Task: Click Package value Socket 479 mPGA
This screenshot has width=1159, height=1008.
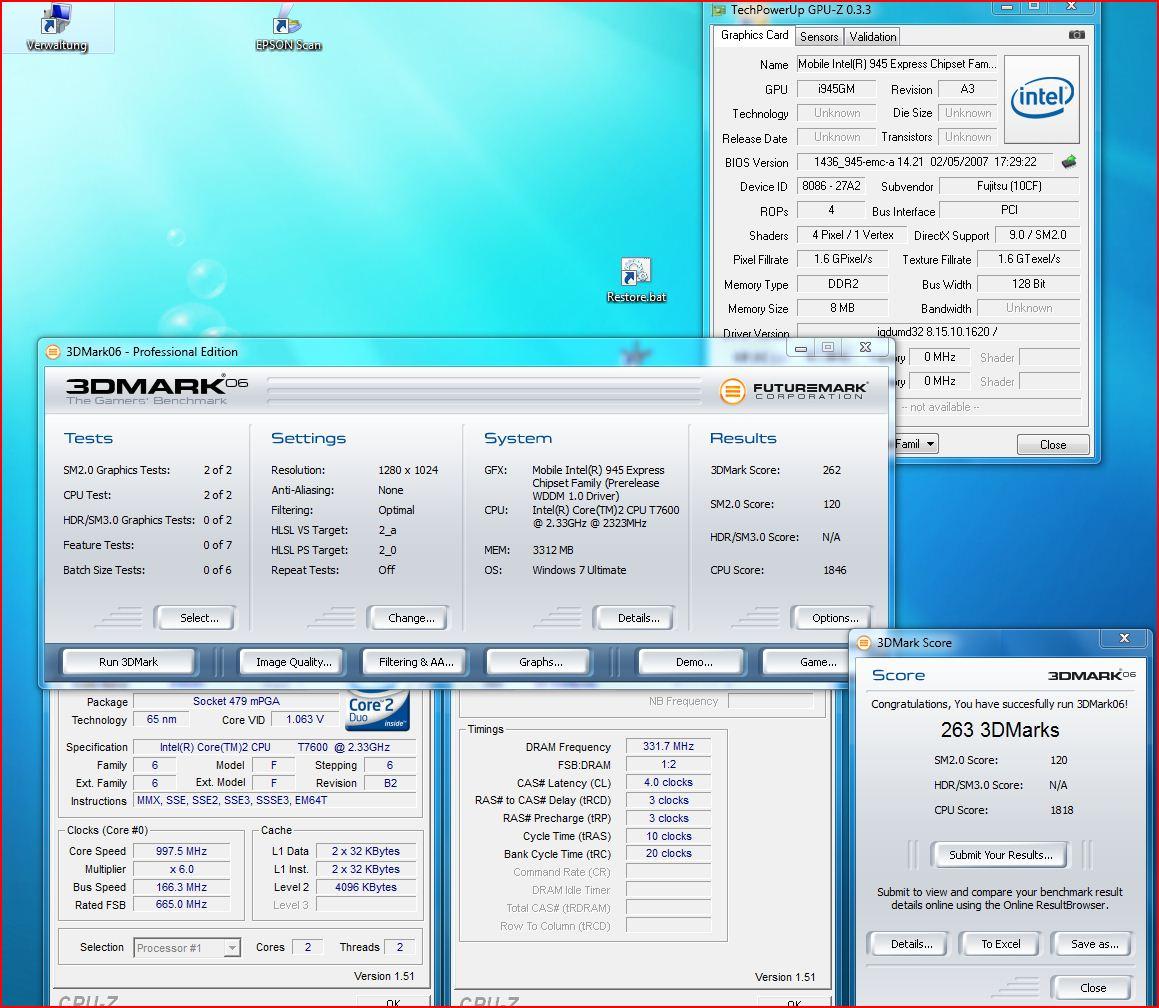Action: [236, 701]
